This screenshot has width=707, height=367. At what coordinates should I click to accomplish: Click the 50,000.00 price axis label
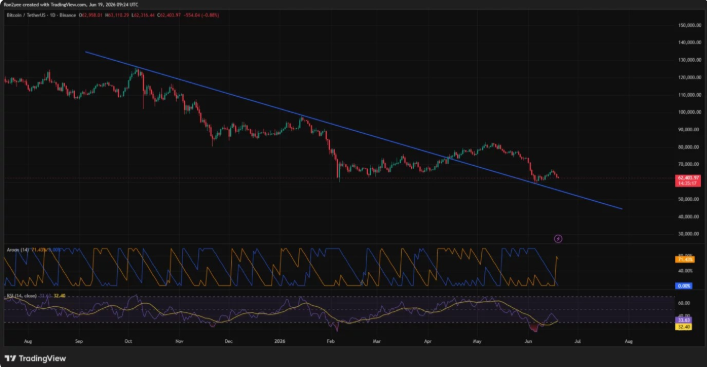pyautogui.click(x=689, y=199)
